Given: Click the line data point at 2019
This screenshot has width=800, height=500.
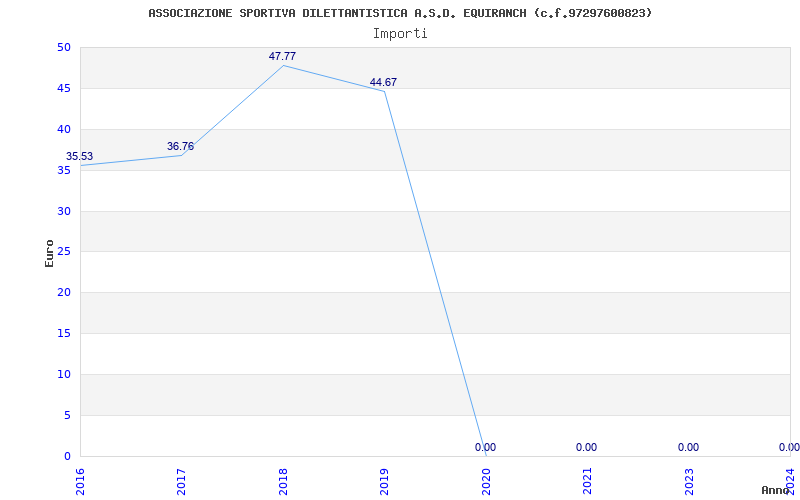Looking at the screenshot, I should (385, 91).
